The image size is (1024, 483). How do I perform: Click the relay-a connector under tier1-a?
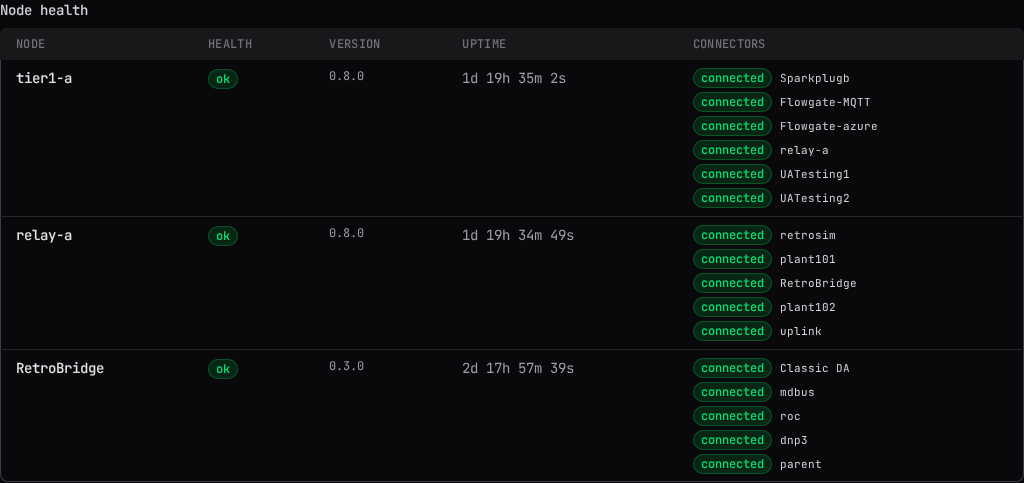point(804,150)
